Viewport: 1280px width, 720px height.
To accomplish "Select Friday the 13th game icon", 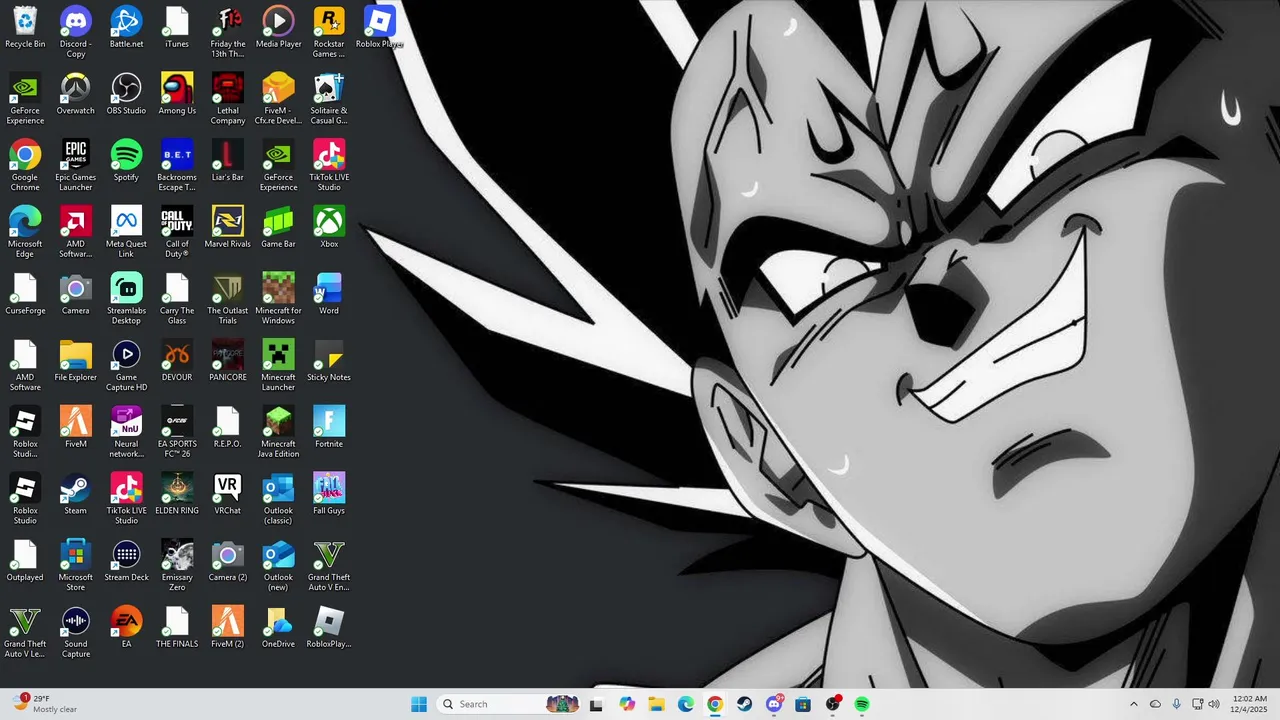I will (228, 33).
